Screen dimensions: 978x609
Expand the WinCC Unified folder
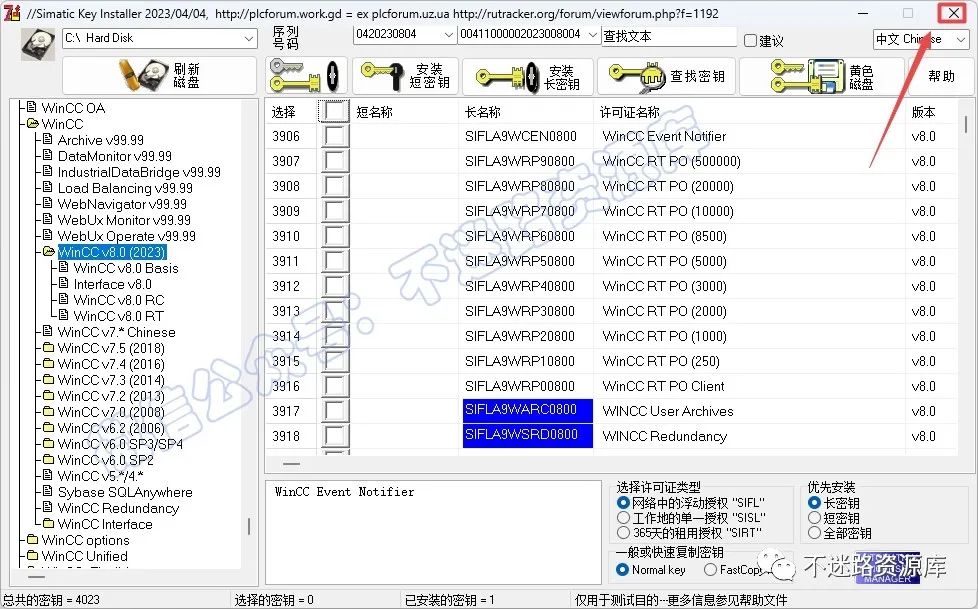(x=32, y=555)
